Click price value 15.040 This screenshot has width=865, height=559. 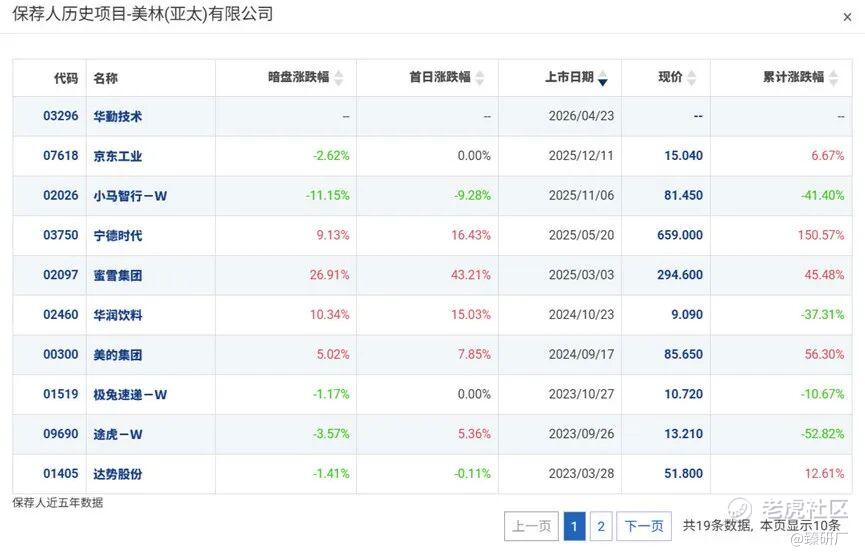click(684, 156)
